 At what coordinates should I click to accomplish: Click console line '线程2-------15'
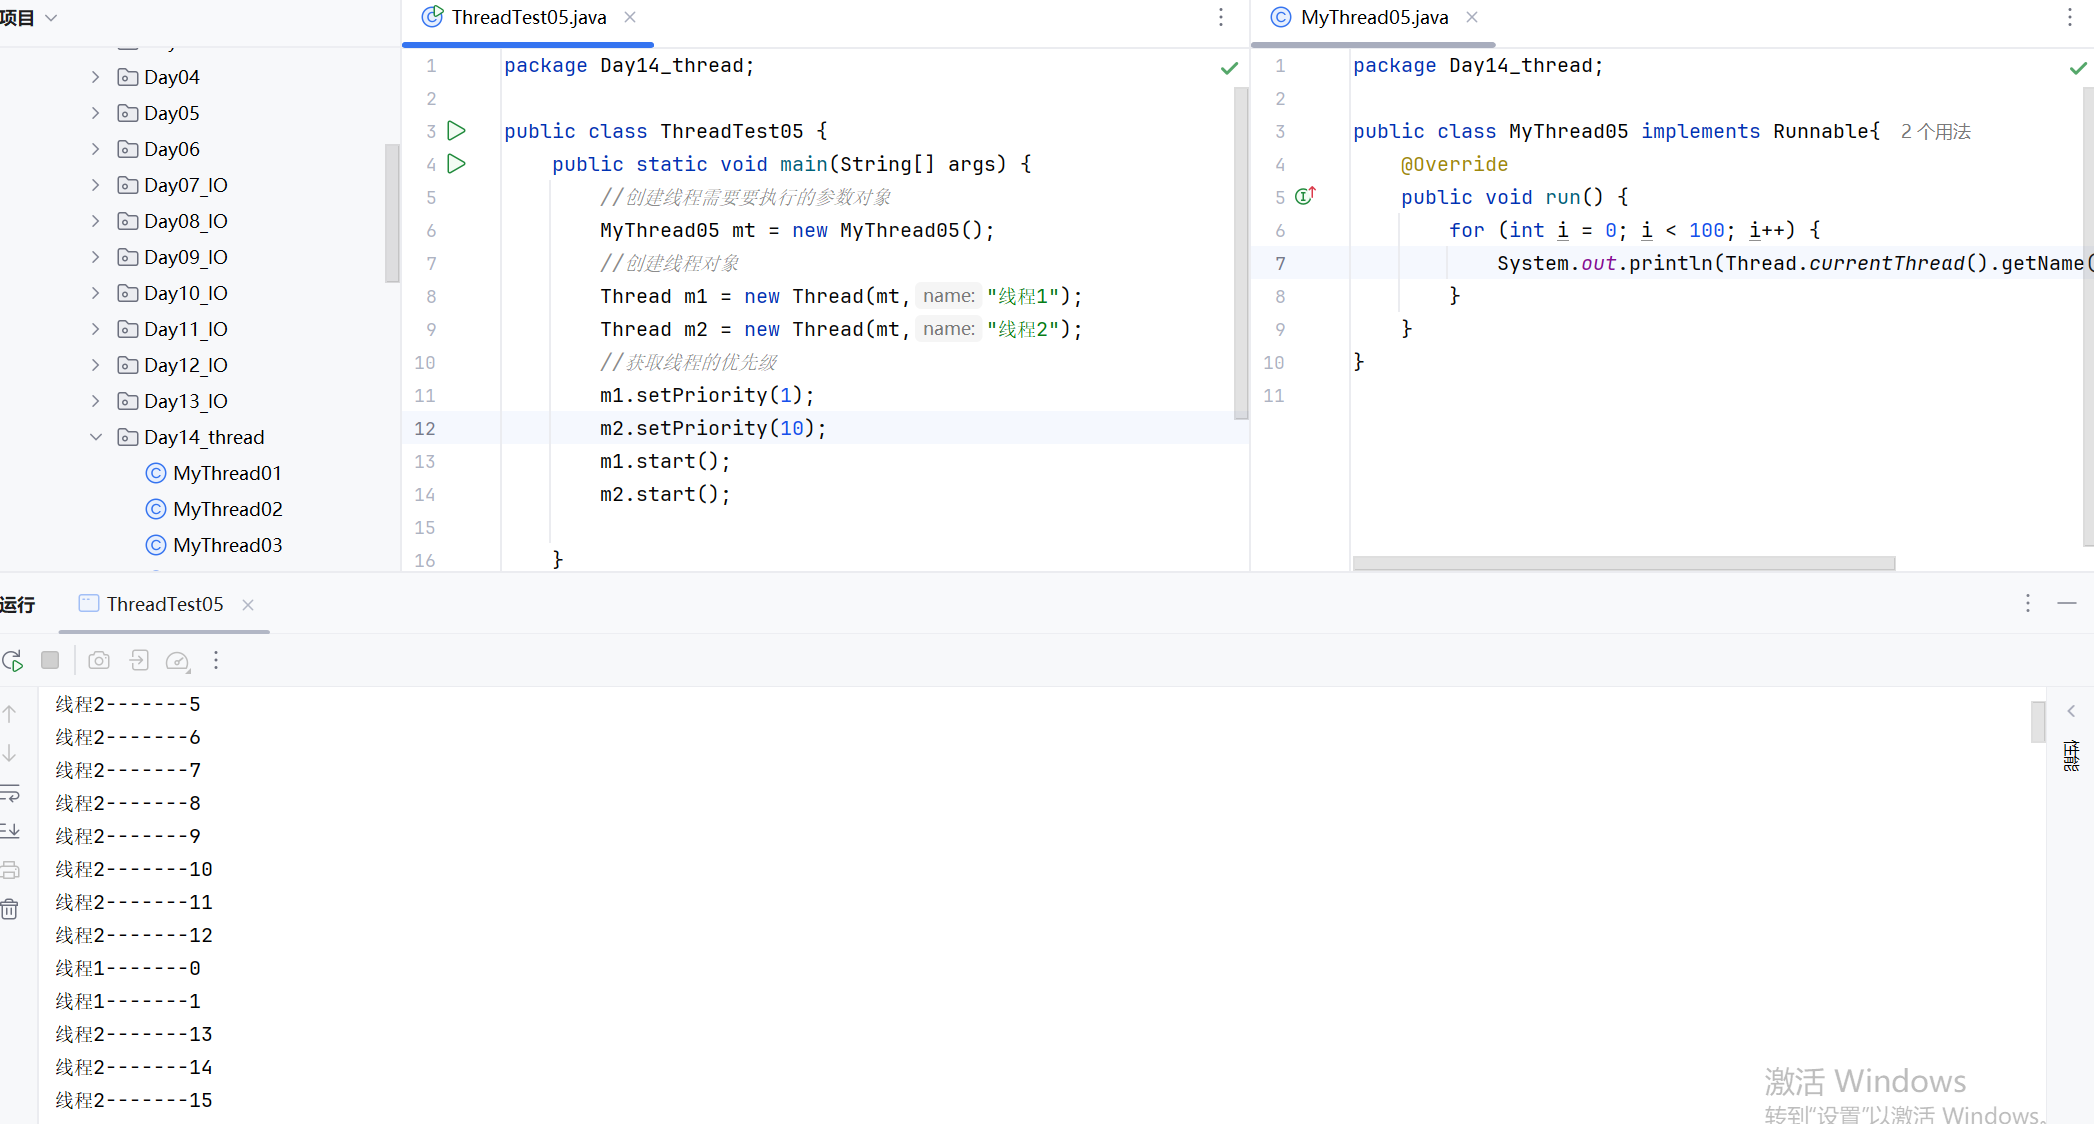(x=134, y=1100)
